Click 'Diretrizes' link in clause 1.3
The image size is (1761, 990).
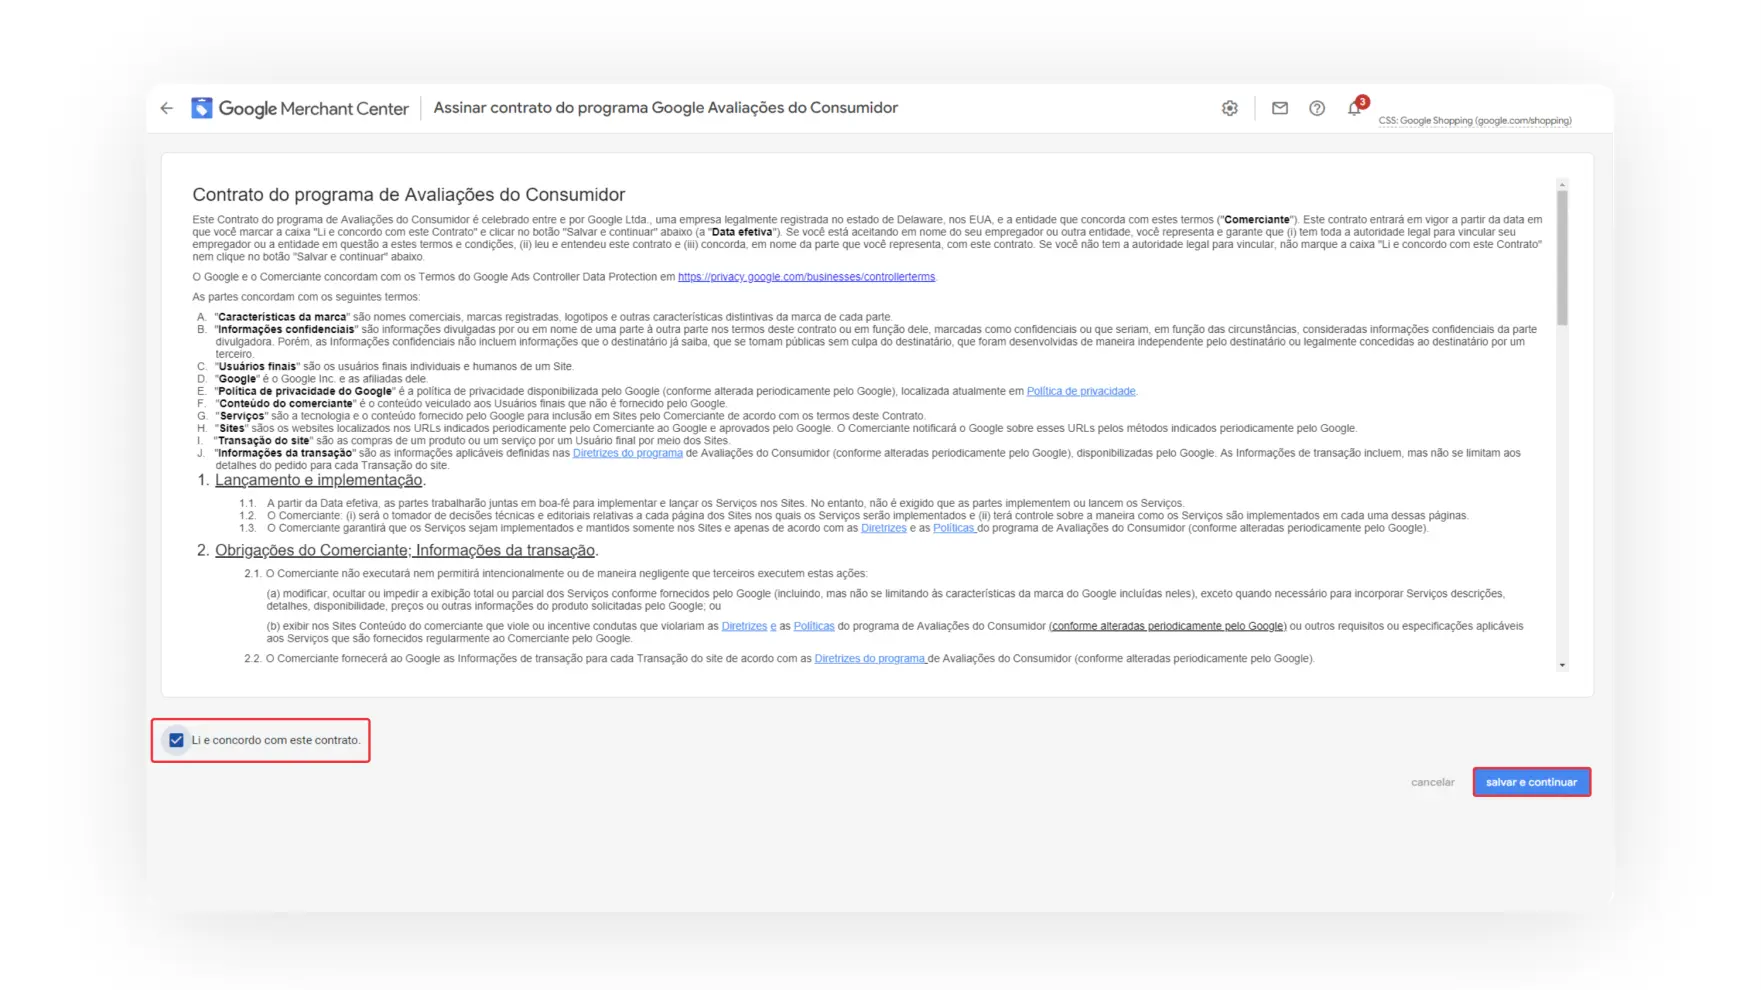pyautogui.click(x=883, y=528)
